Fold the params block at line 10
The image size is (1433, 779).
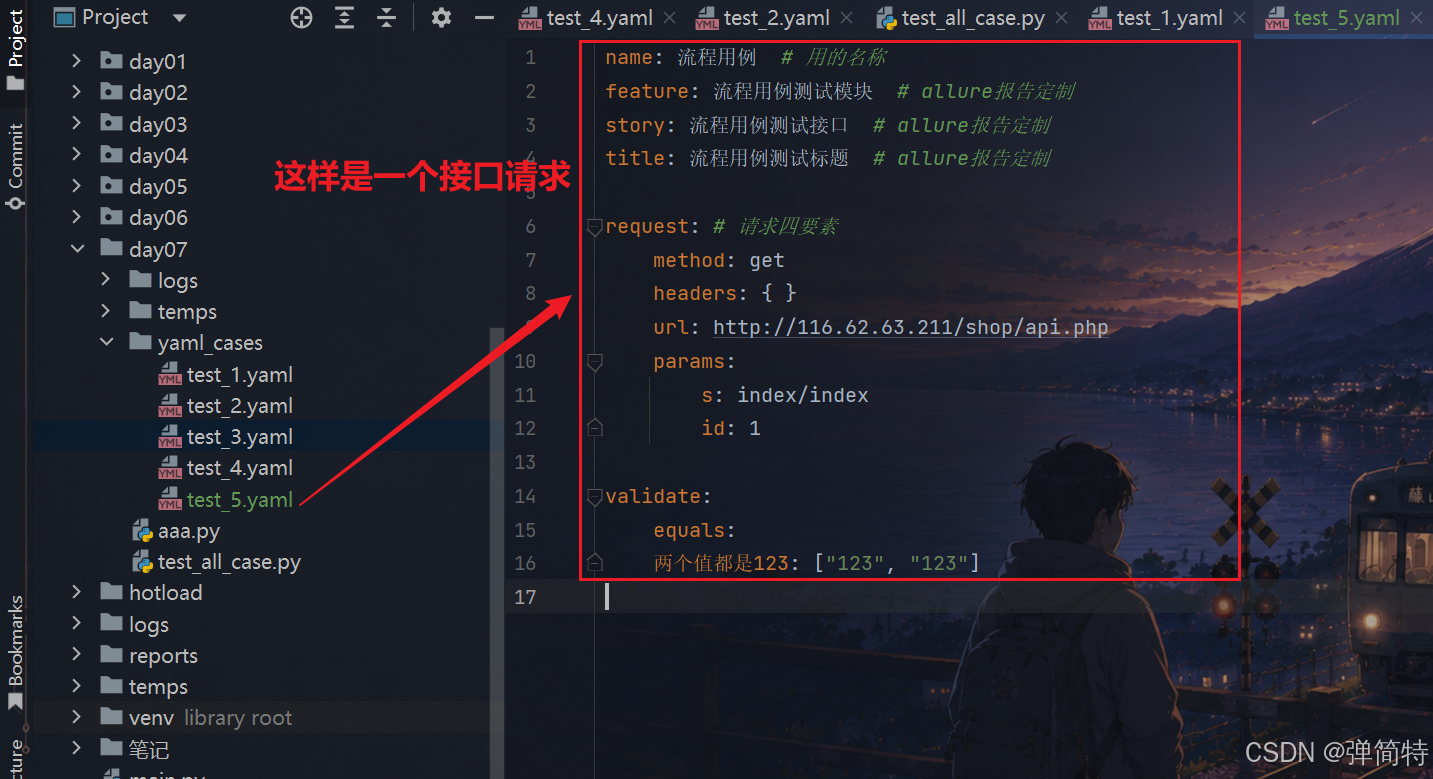coord(595,361)
